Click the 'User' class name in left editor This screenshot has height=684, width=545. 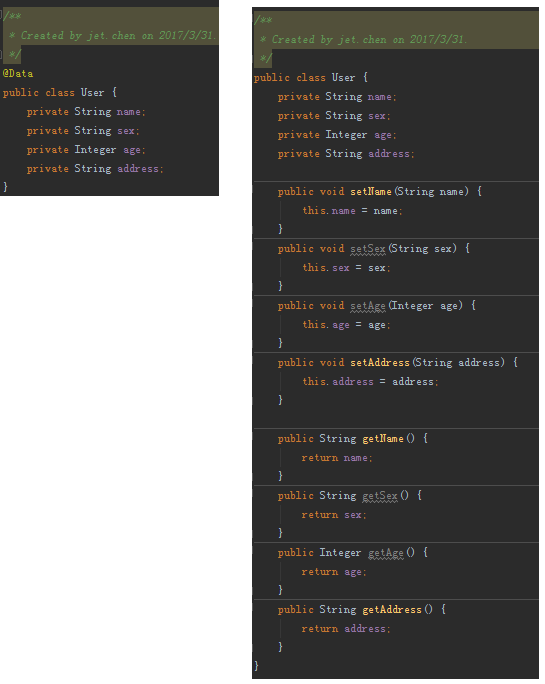point(93,92)
